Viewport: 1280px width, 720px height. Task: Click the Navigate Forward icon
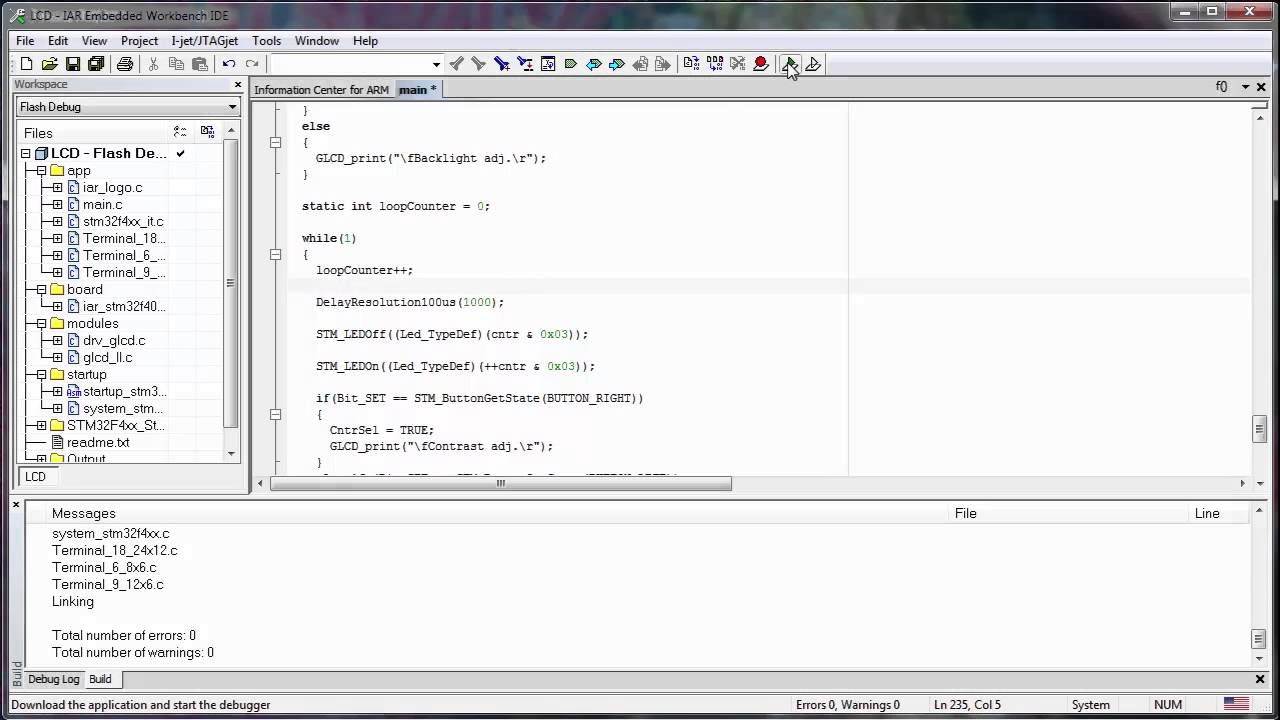[x=663, y=64]
